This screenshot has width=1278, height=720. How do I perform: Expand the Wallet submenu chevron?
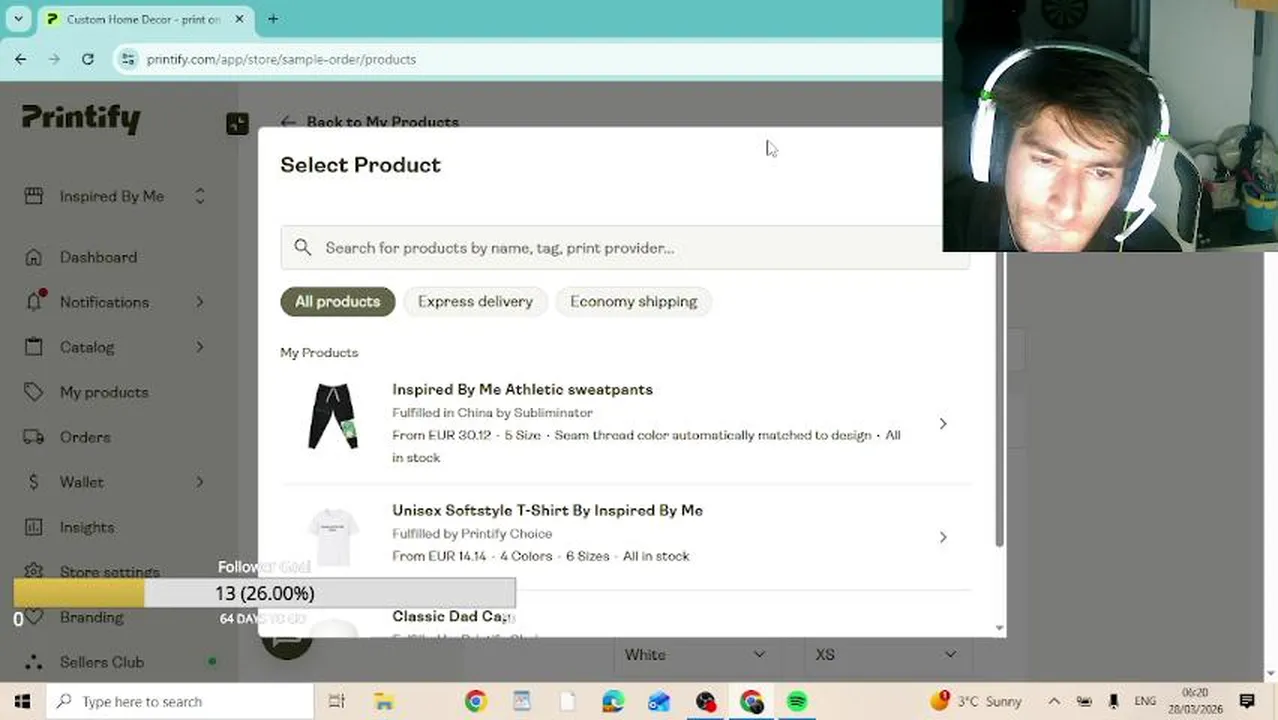(199, 482)
